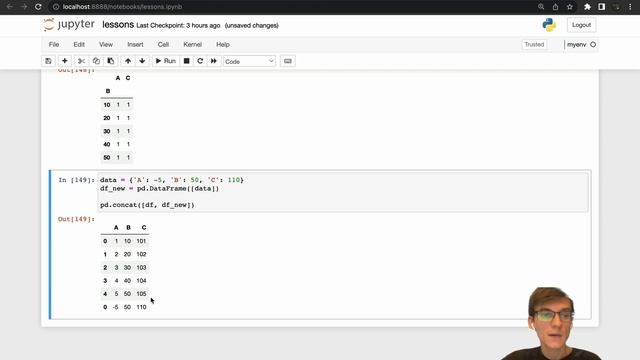Click index 40 in the upper table

[107, 144]
